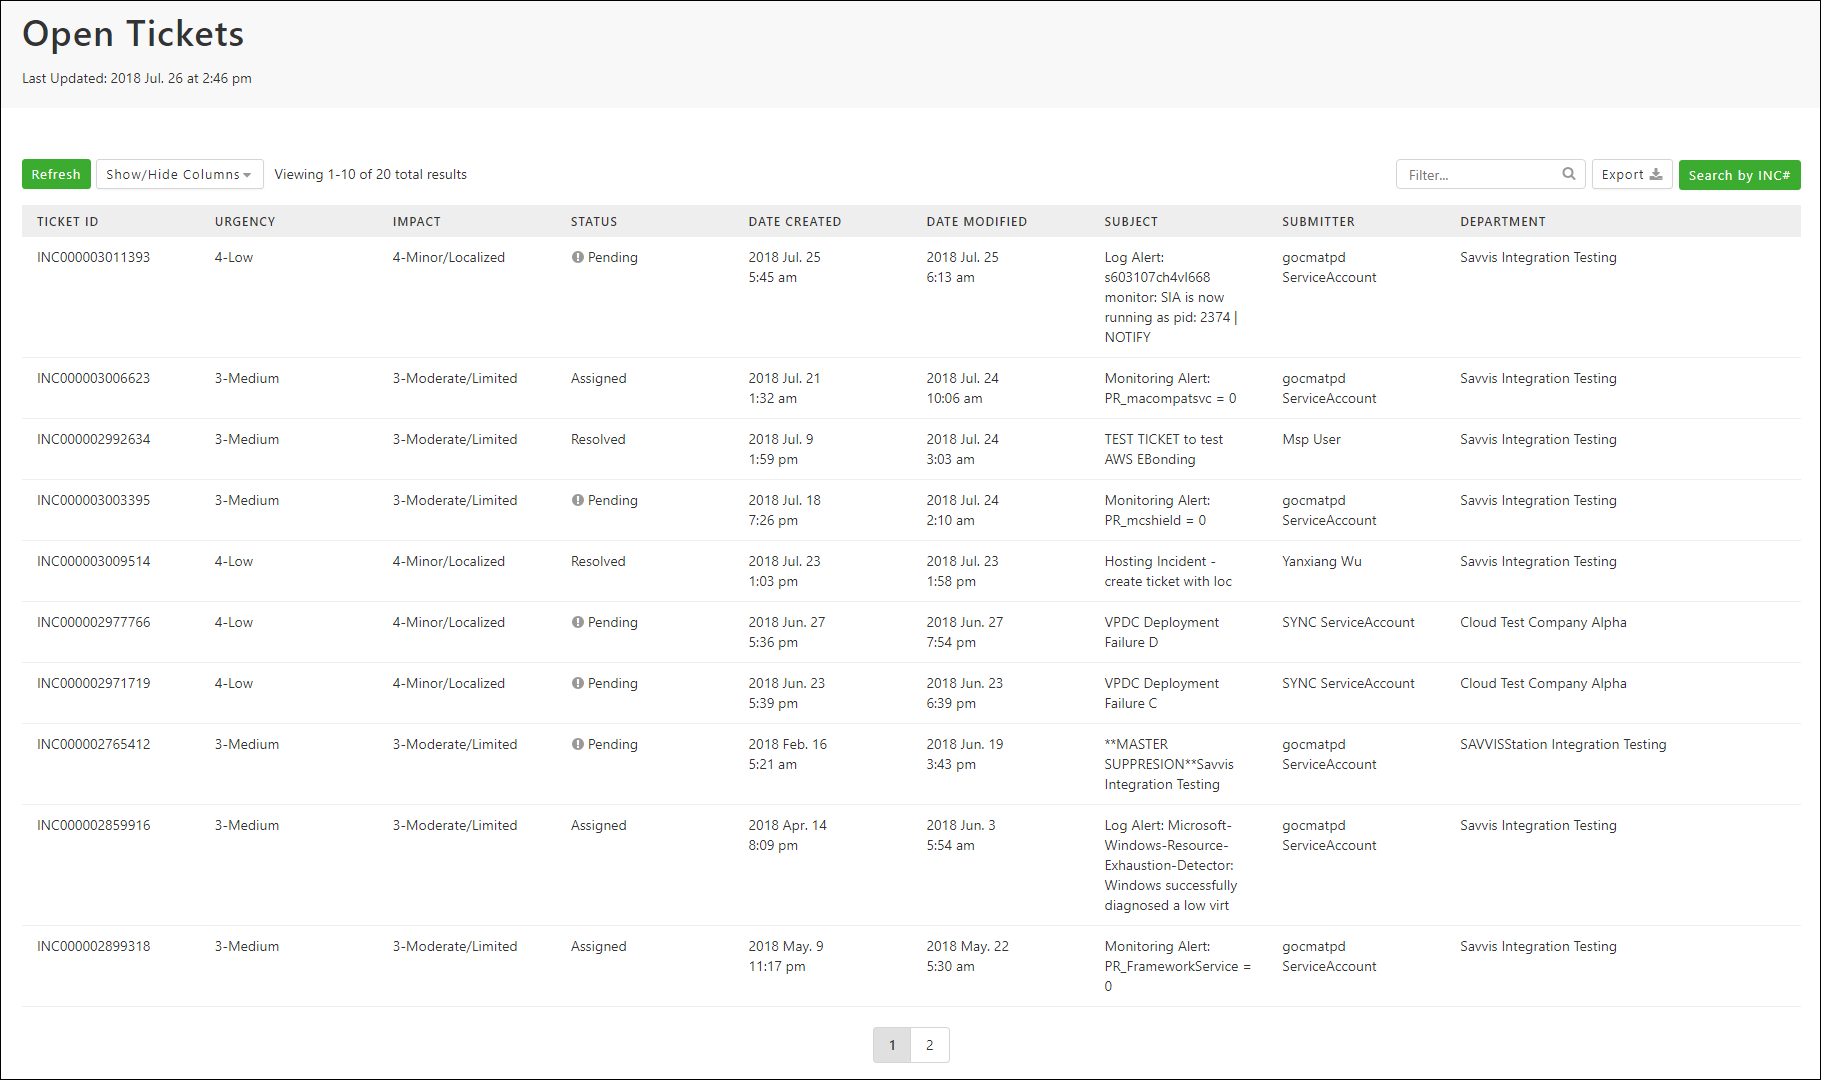Click 'Assigned' status for INC000003006623
Viewport: 1821px width, 1080px height.
pyautogui.click(x=599, y=378)
